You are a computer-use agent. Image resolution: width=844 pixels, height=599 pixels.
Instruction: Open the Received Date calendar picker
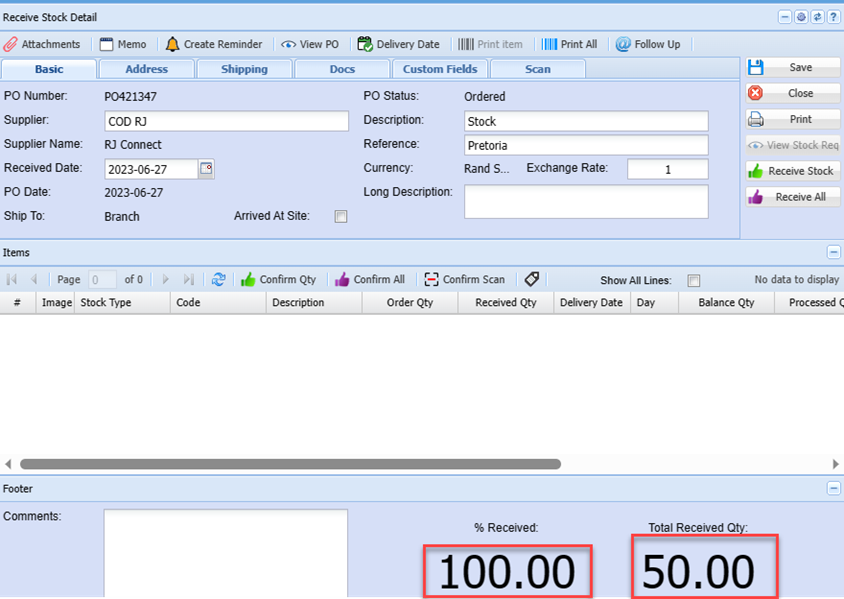pos(206,169)
